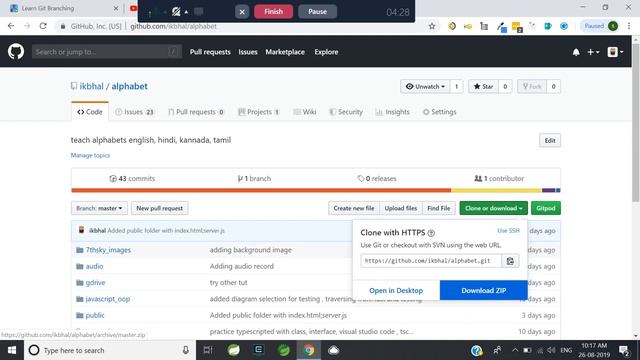Click the Manage topics link
This screenshot has width=640, height=360.
[90, 155]
